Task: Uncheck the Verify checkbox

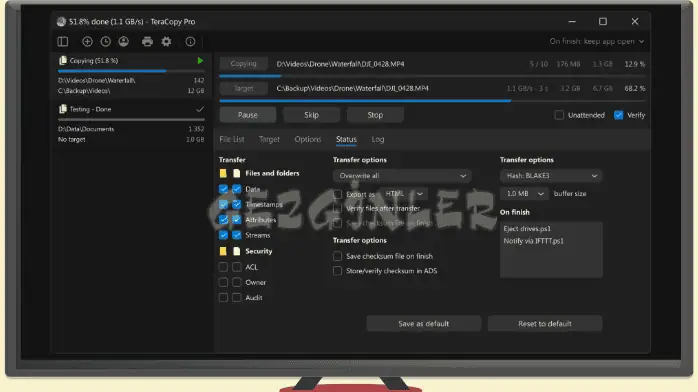Action: pos(619,115)
